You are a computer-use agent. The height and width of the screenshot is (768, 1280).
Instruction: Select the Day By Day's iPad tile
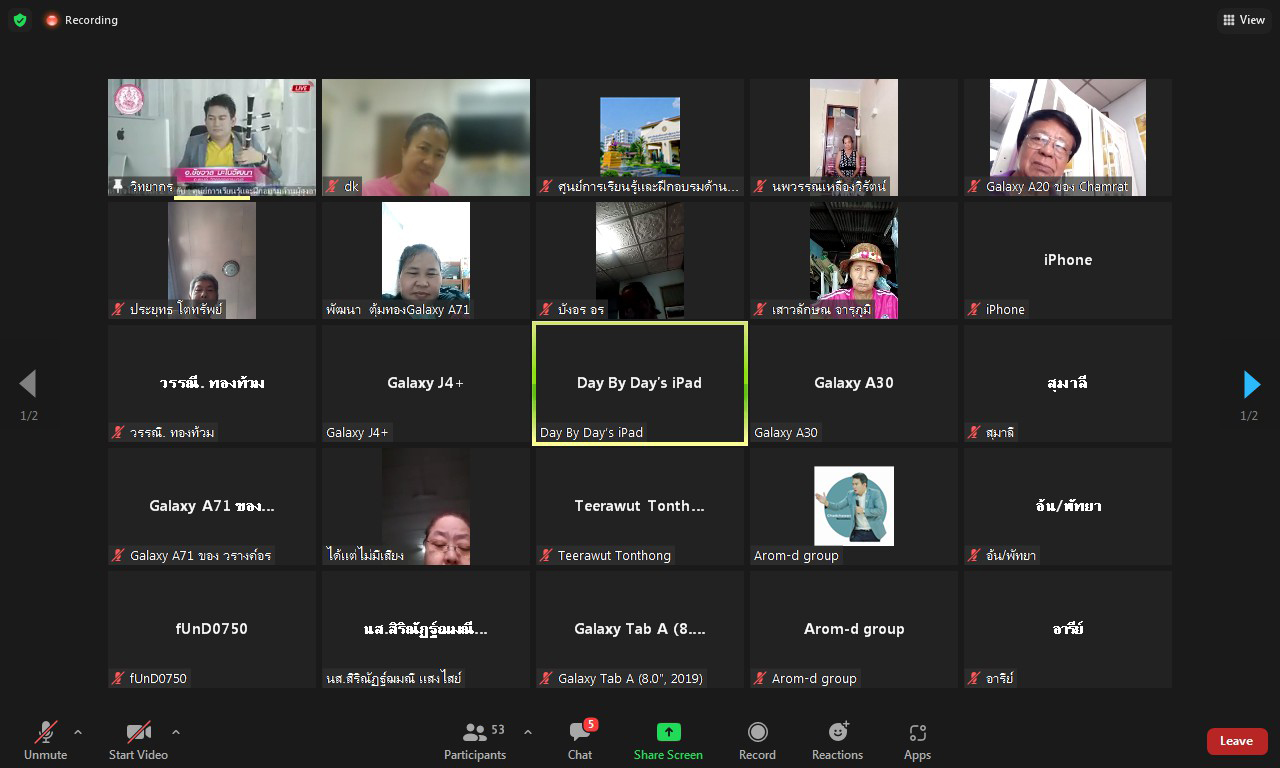coord(640,383)
